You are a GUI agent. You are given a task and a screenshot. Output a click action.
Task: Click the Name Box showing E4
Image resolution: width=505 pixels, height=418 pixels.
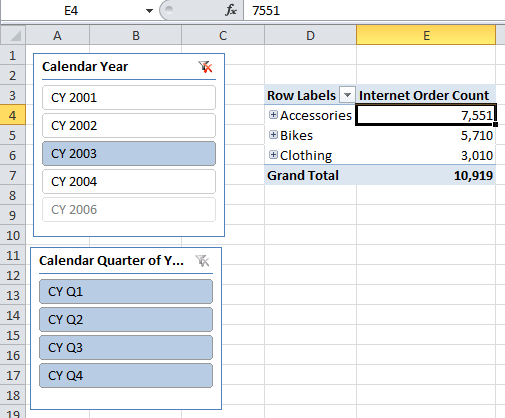click(x=71, y=11)
